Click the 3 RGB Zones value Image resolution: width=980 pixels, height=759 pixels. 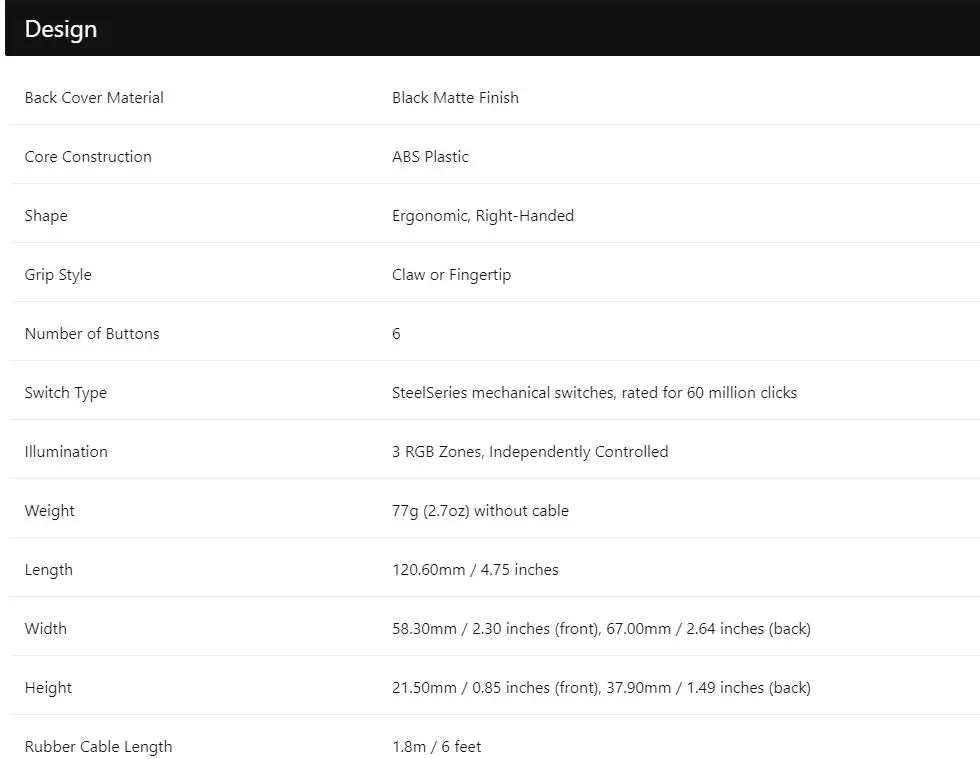(530, 451)
